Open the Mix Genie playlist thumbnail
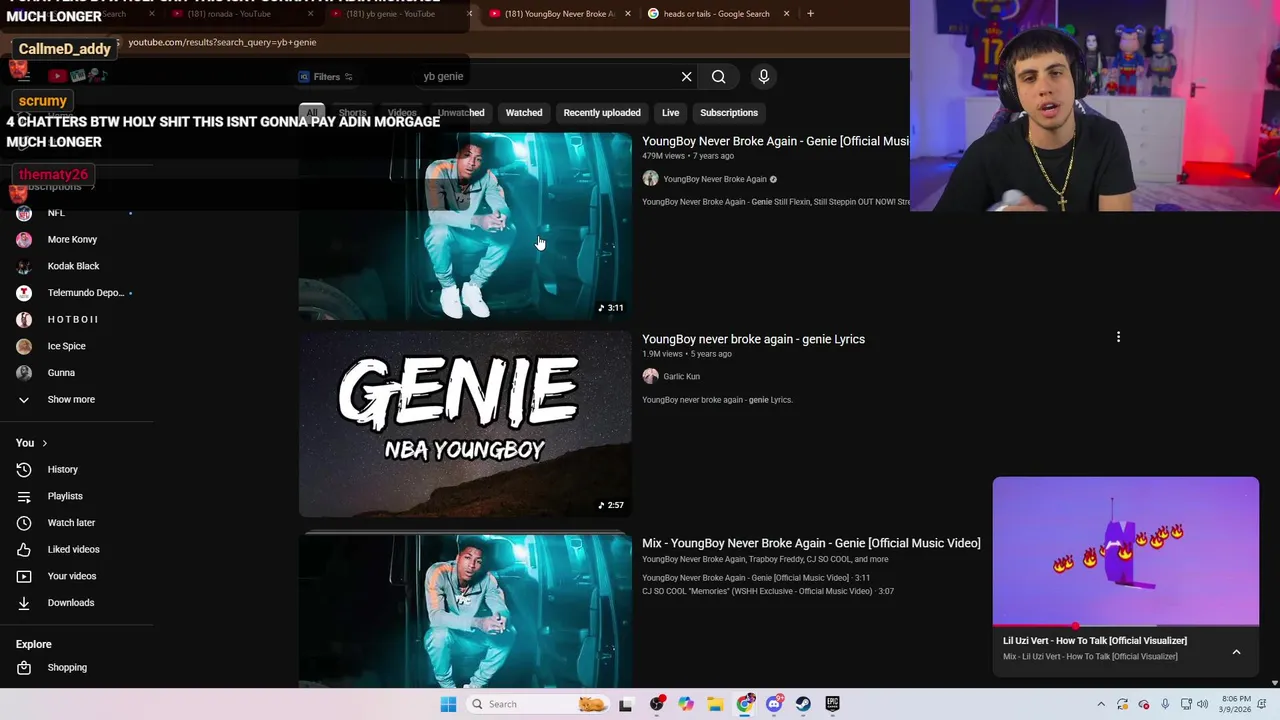 click(465, 611)
